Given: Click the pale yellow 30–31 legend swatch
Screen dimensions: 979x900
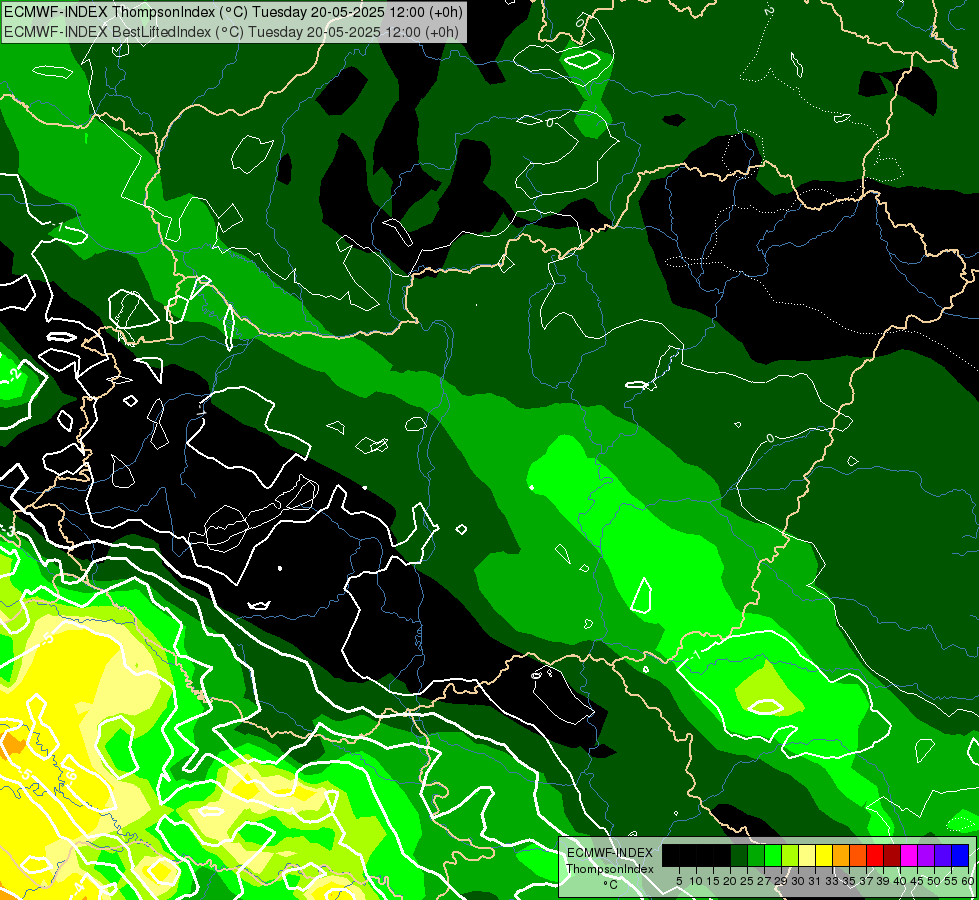Looking at the screenshot, I should pos(807,855).
